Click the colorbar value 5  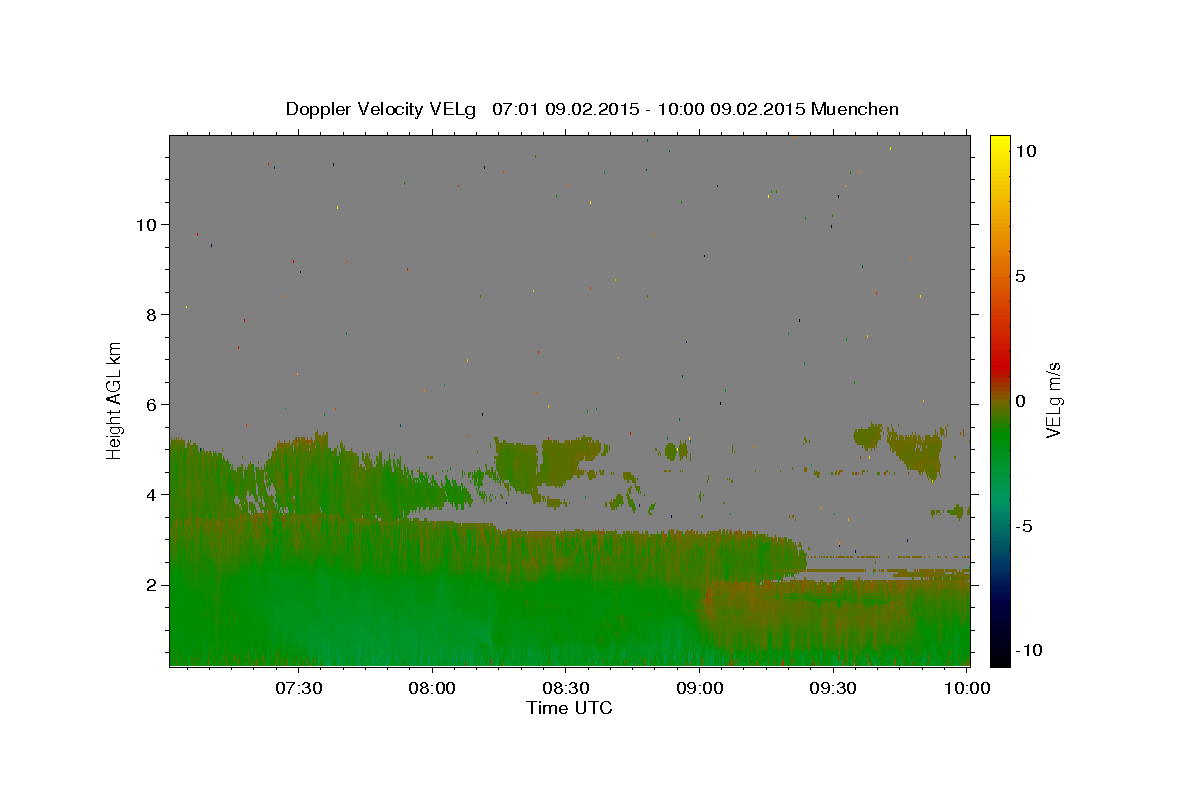click(x=1020, y=276)
